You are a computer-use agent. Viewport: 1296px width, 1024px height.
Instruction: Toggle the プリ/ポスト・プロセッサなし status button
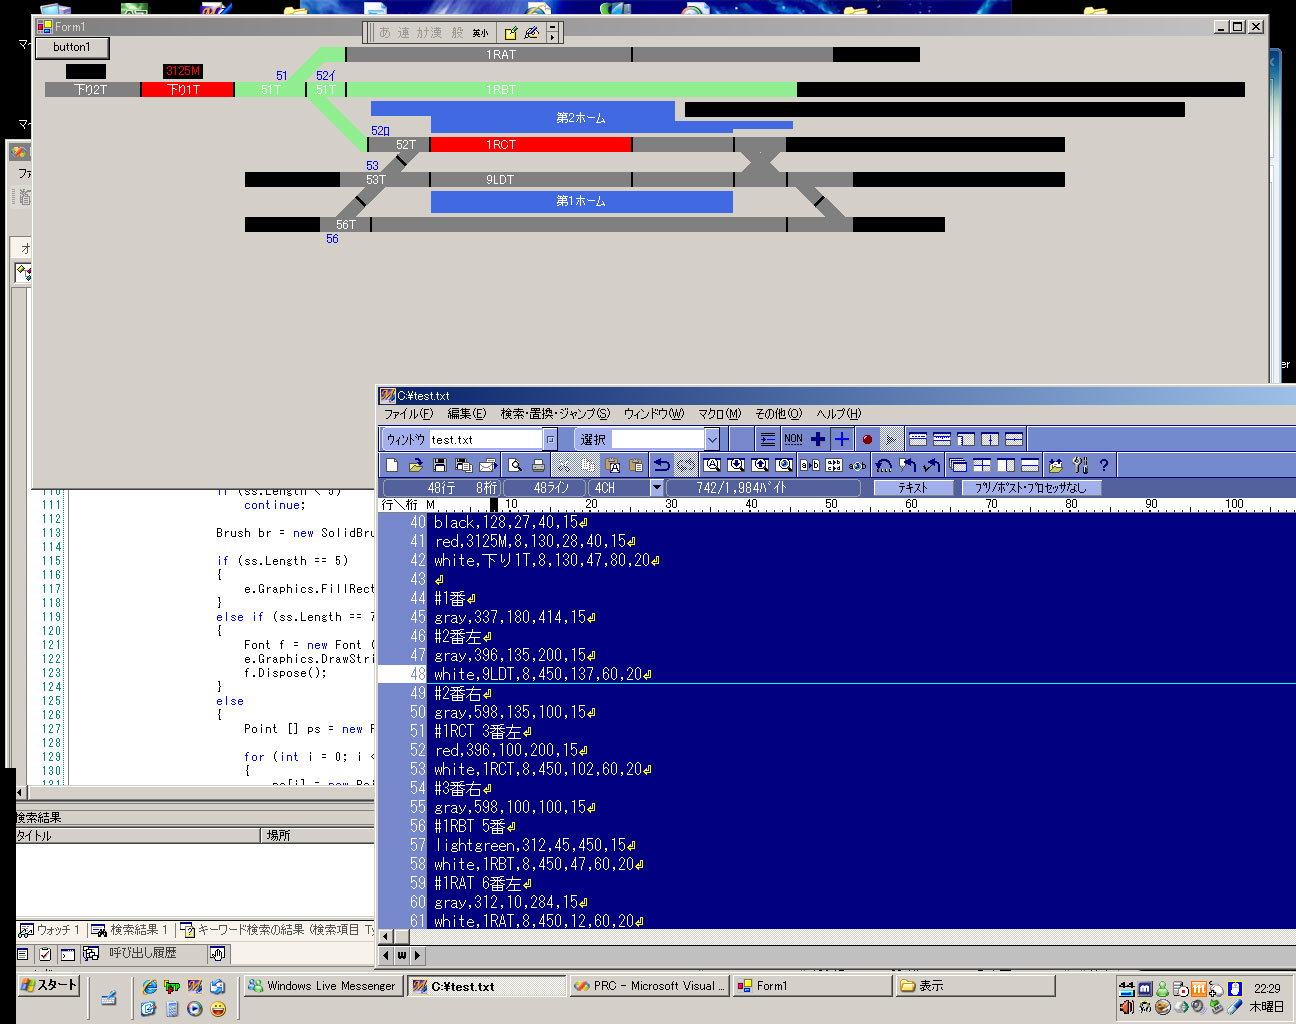(1030, 488)
